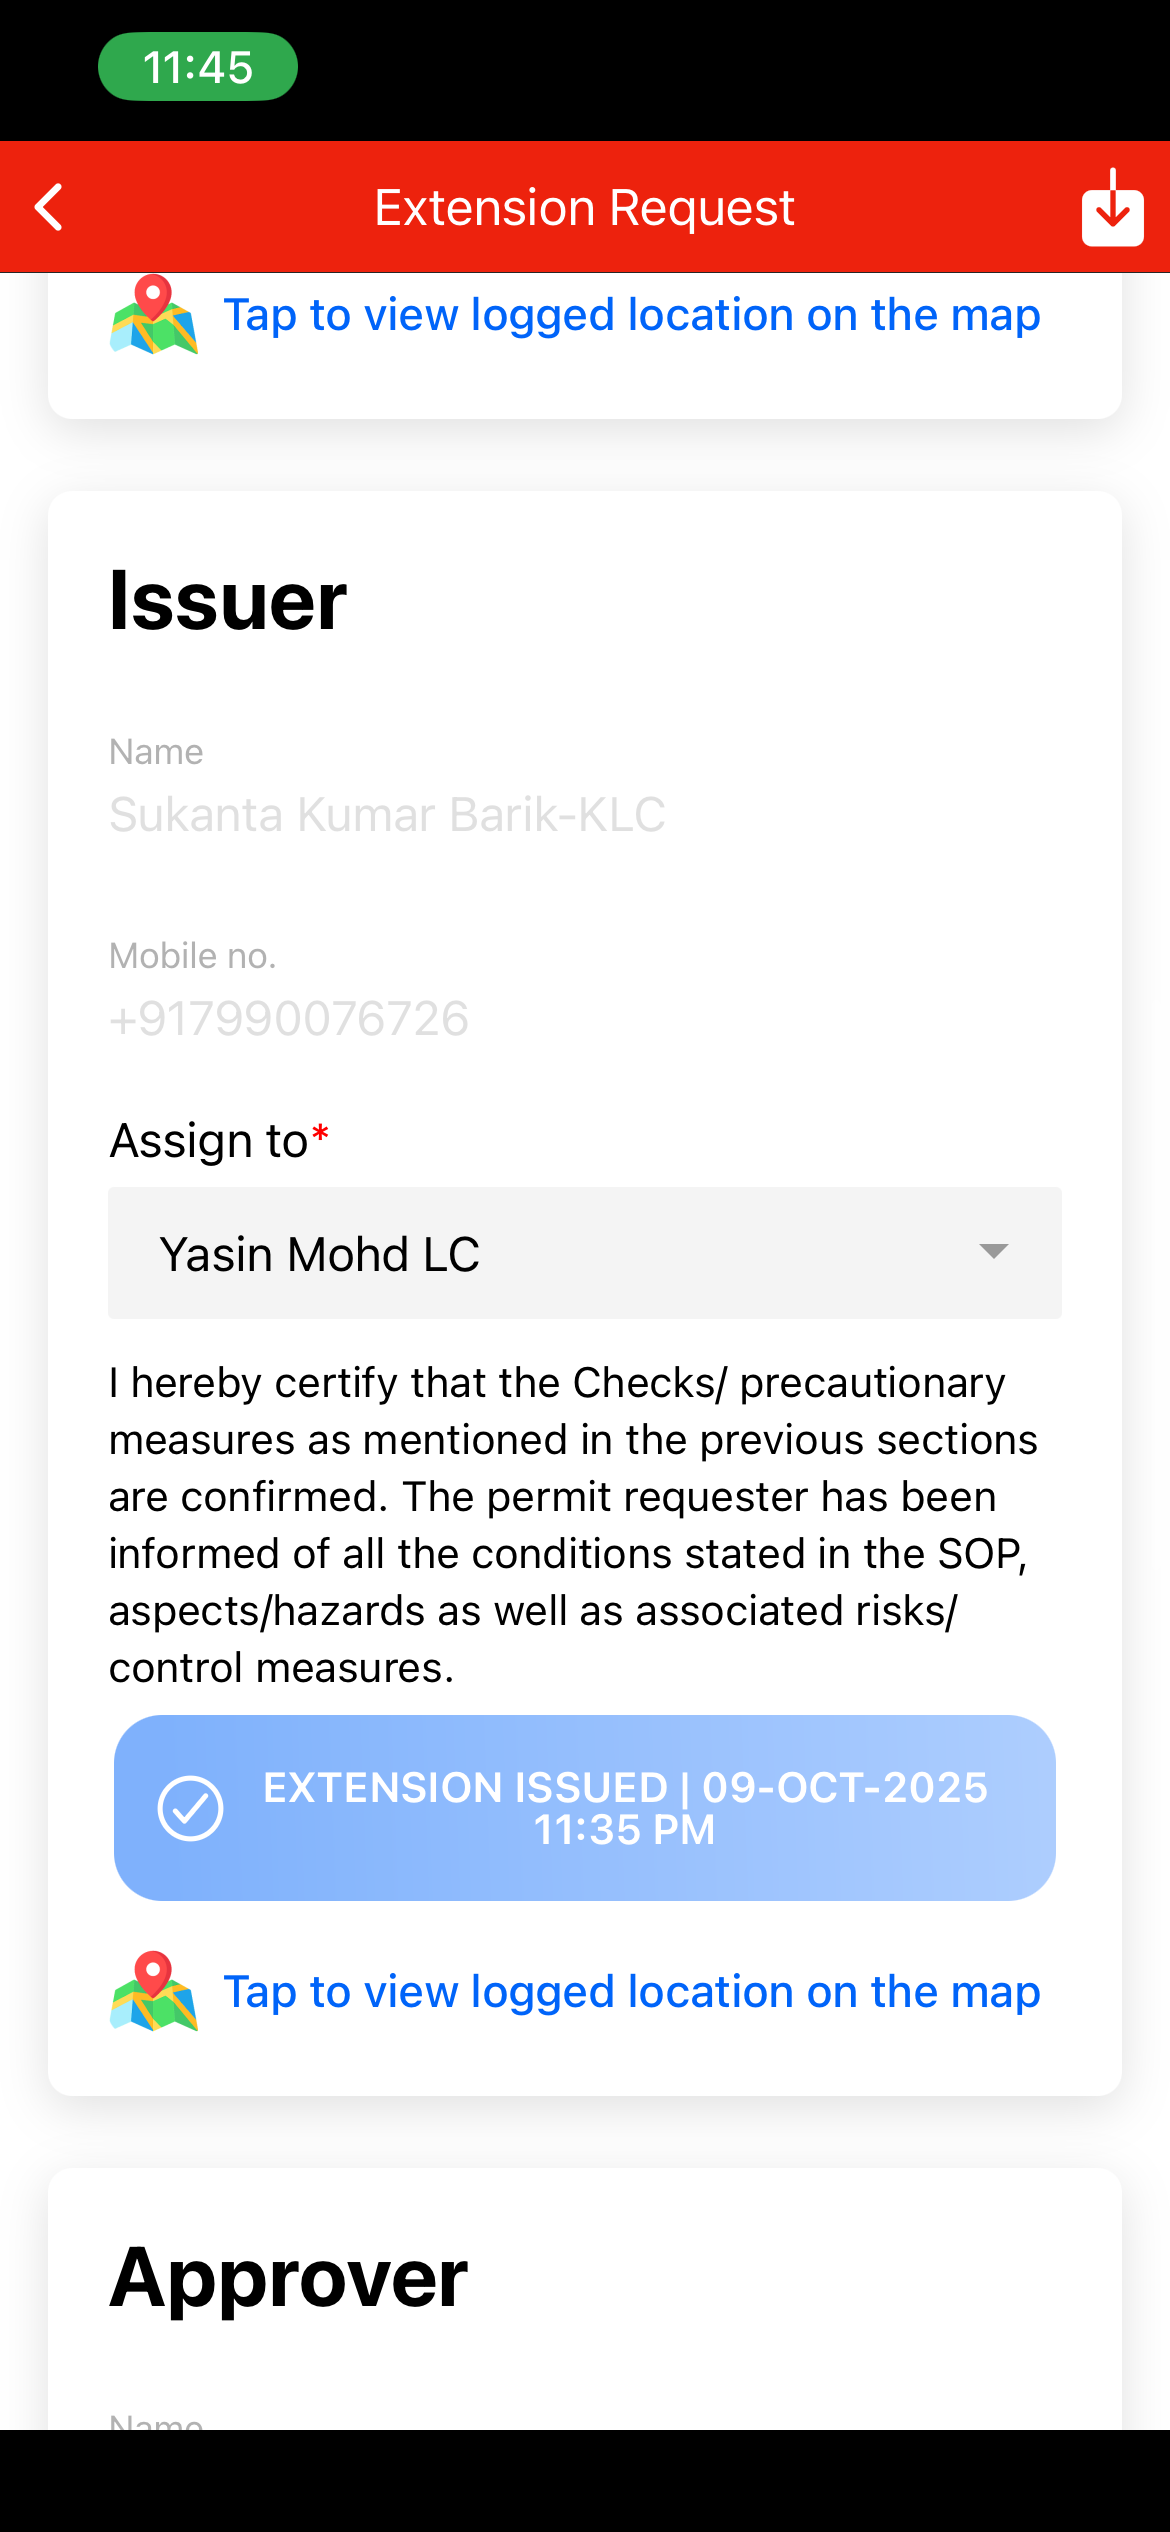Click the map pin icon above the Issuer card
1170x2532 pixels.
[x=153, y=315]
